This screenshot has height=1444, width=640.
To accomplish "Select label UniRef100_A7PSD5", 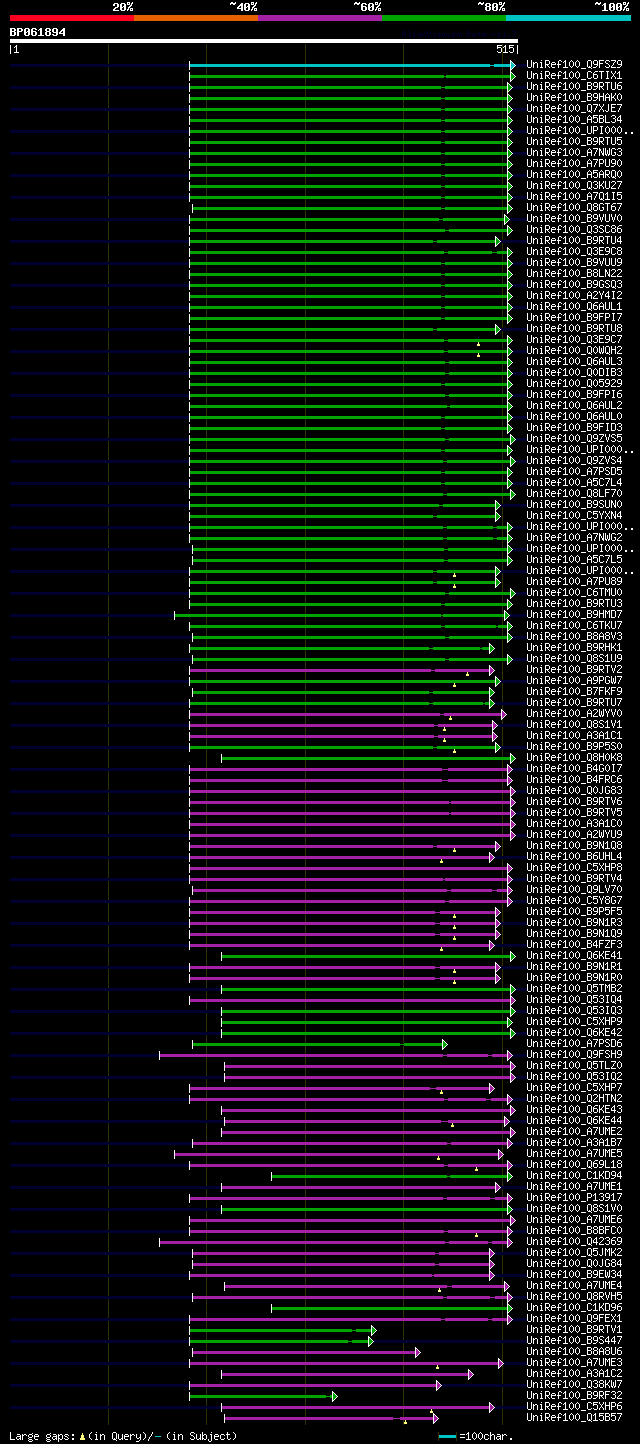I will (x=574, y=472).
